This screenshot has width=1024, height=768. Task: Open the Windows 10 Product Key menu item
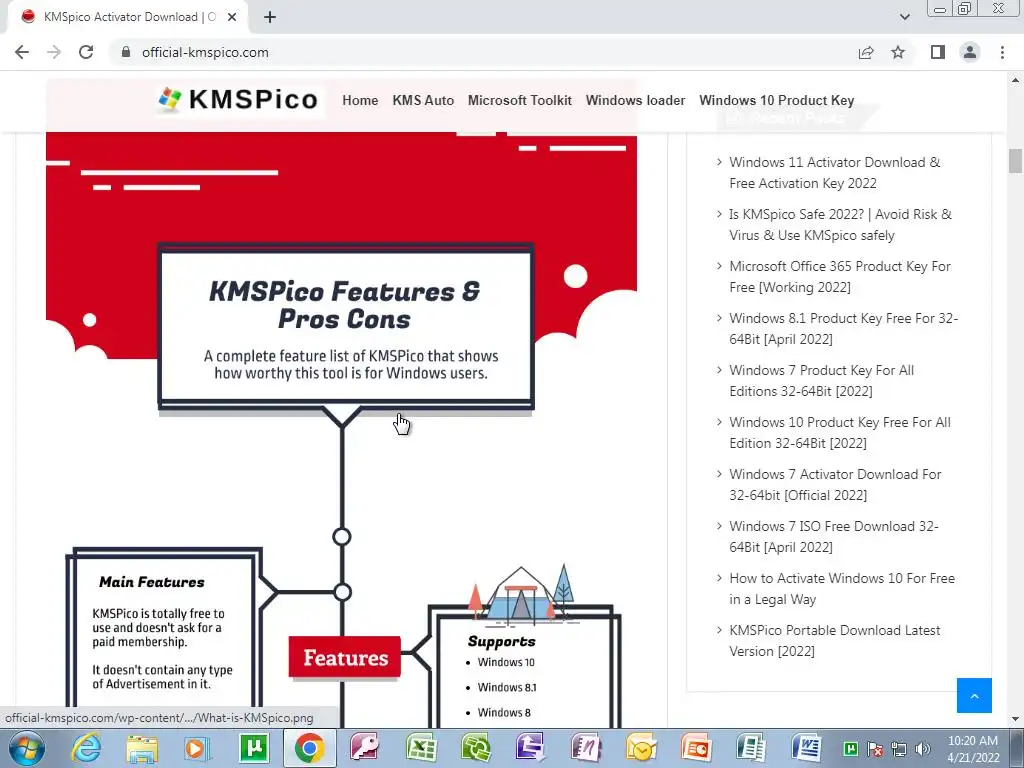click(x=776, y=101)
